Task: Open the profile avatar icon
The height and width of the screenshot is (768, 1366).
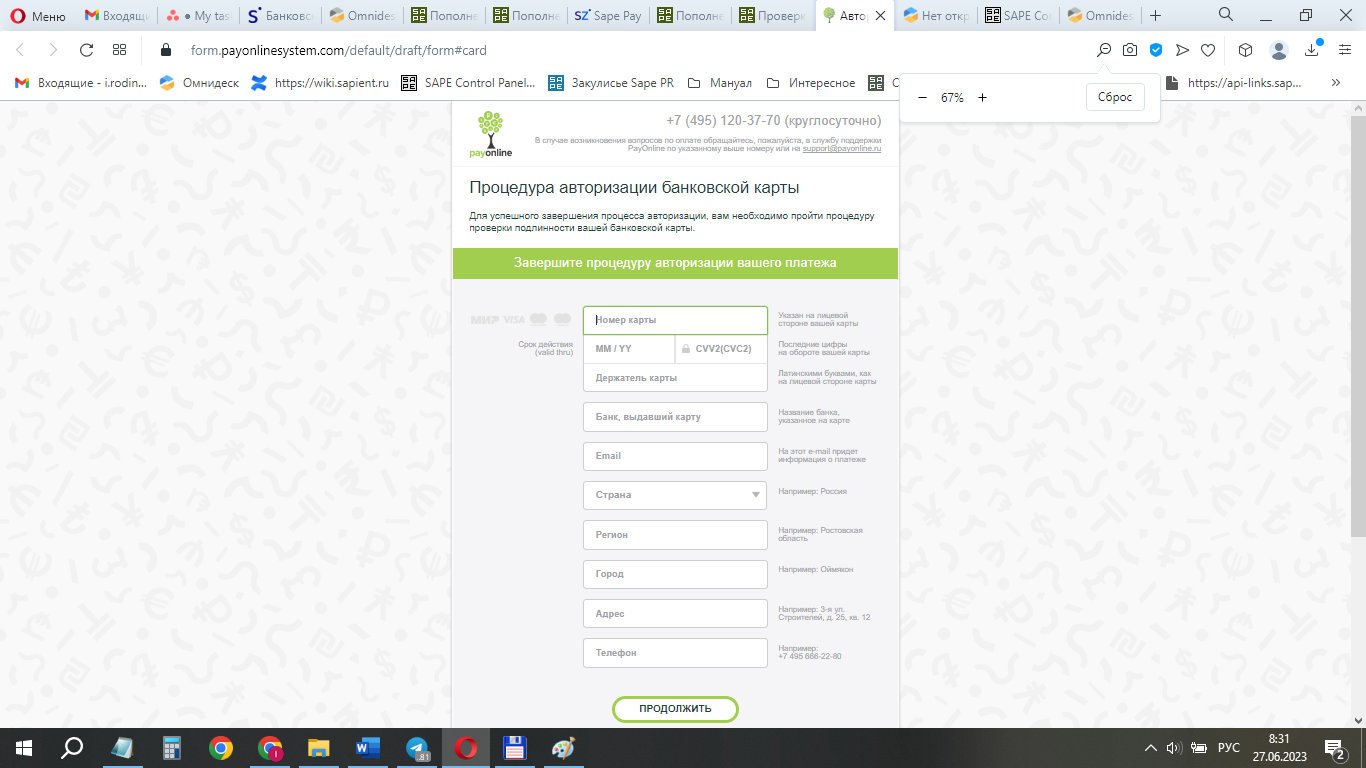Action: point(1279,50)
